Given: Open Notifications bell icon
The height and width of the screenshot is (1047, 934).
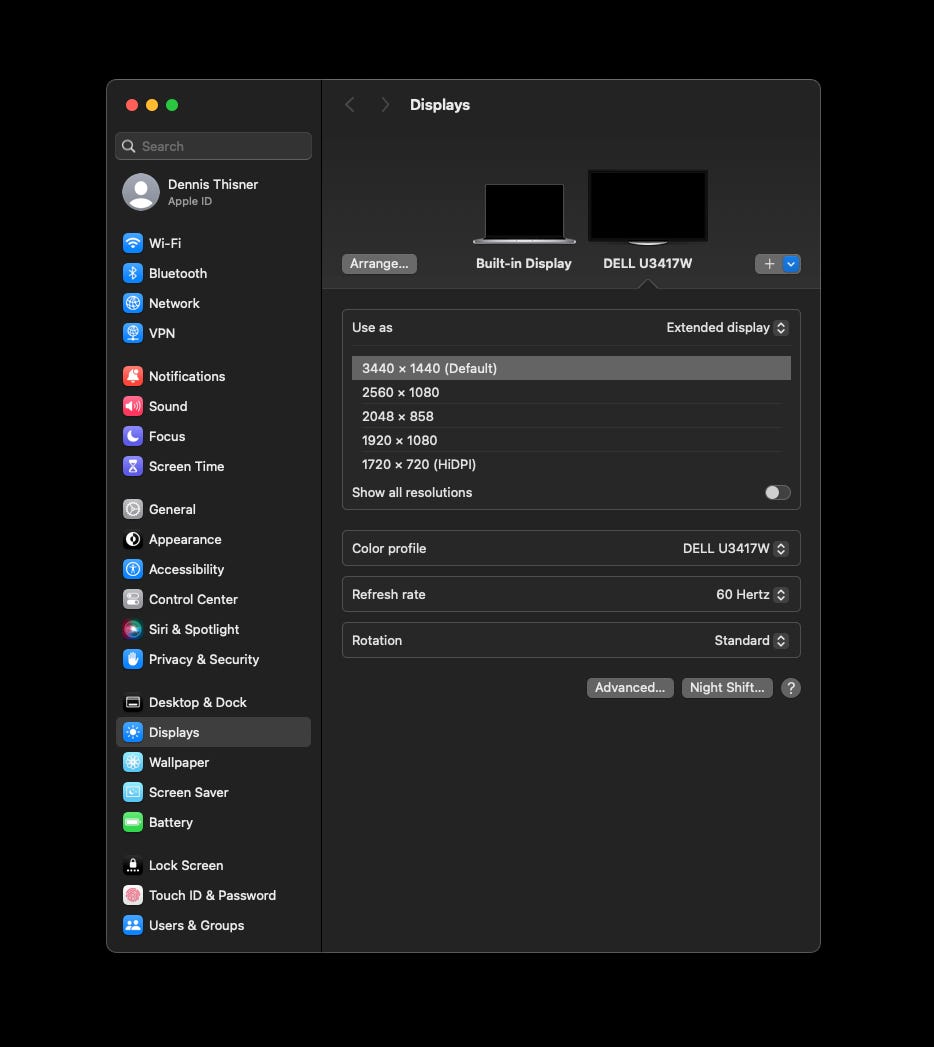Looking at the screenshot, I should [x=133, y=376].
